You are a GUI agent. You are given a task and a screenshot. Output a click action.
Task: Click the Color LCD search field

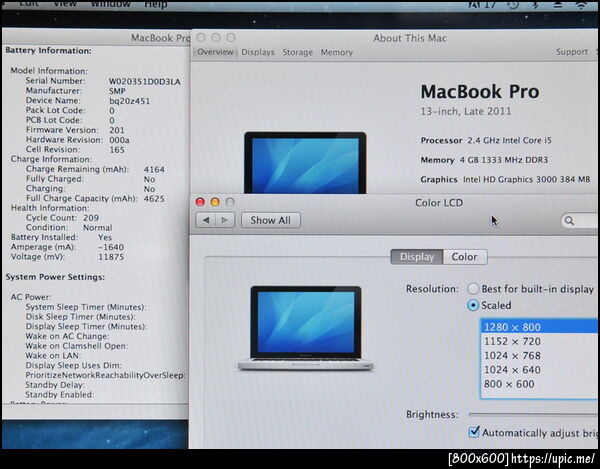580,221
